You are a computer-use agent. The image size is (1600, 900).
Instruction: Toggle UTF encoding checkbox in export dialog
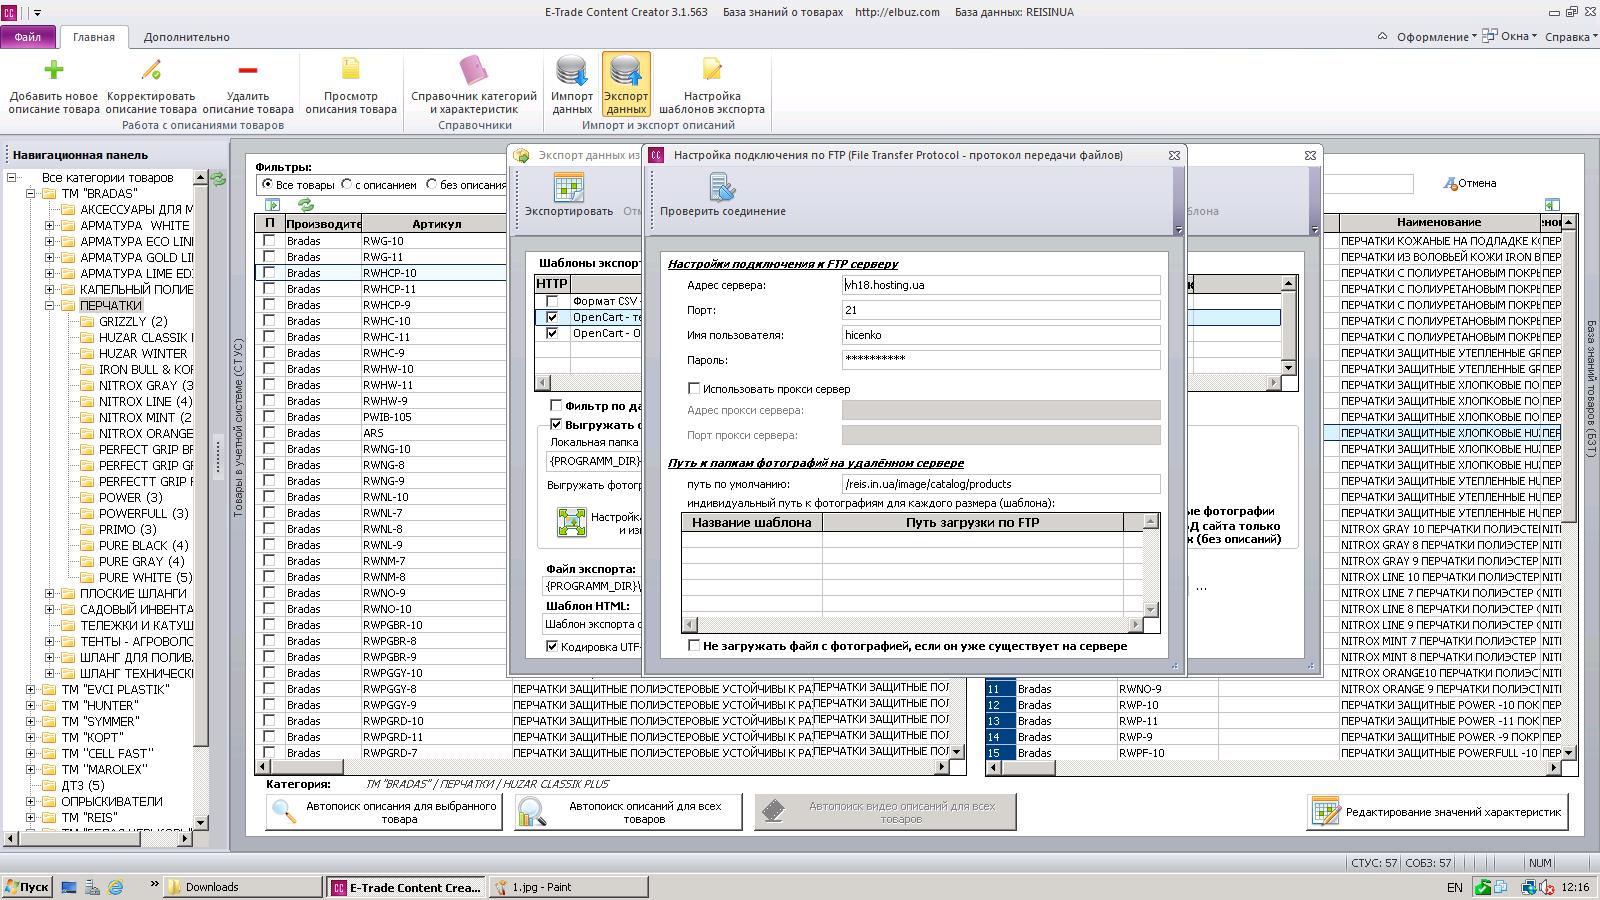552,647
